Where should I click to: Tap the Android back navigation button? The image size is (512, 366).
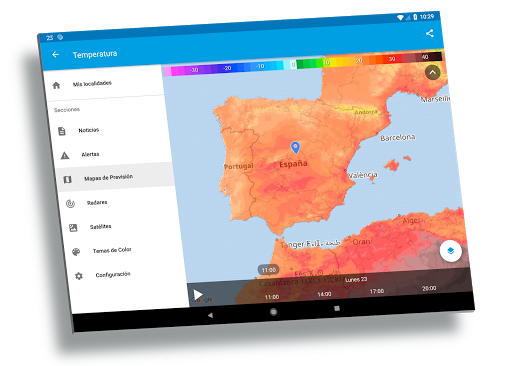coord(210,315)
